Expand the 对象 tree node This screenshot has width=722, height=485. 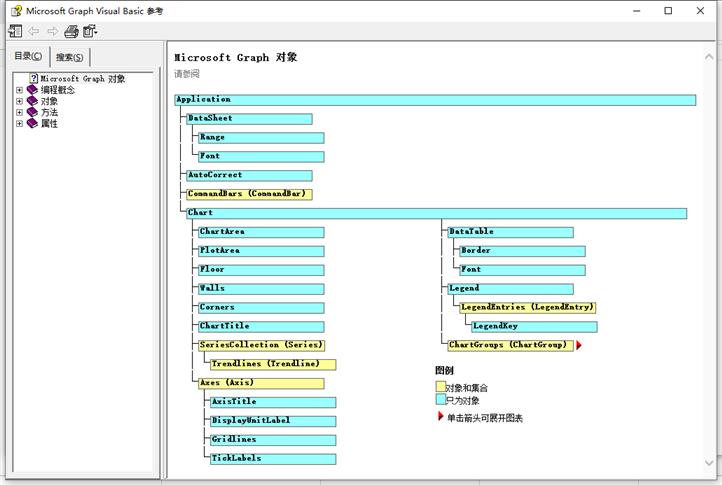[19, 101]
